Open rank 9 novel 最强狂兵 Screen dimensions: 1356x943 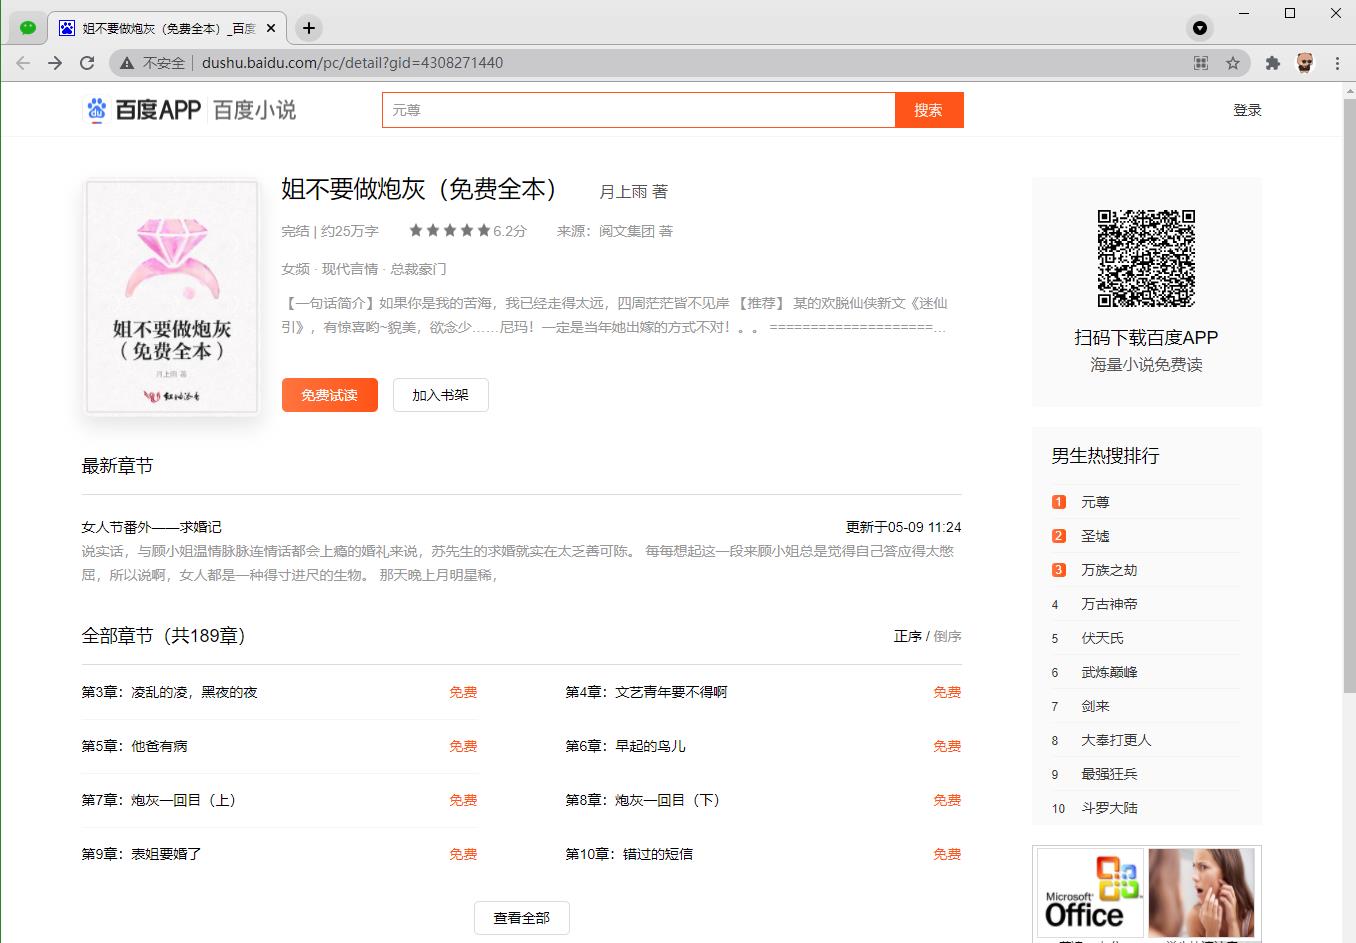point(1109,774)
